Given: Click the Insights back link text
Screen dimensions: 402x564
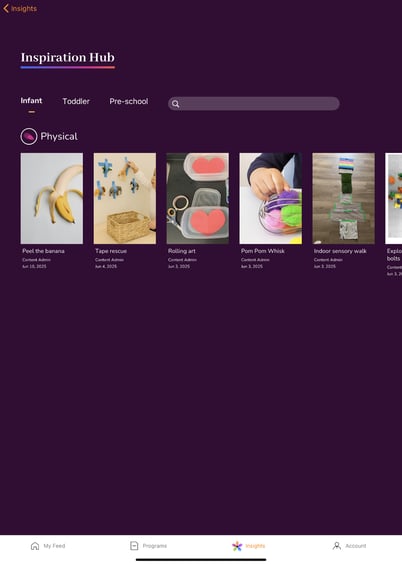Looking at the screenshot, I should (x=24, y=9).
